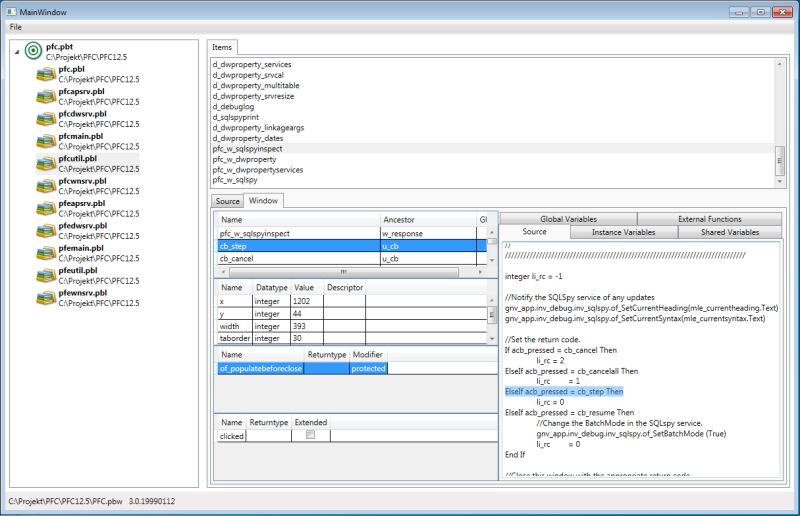
Task: Select the cb_step control row
Action: [352, 246]
